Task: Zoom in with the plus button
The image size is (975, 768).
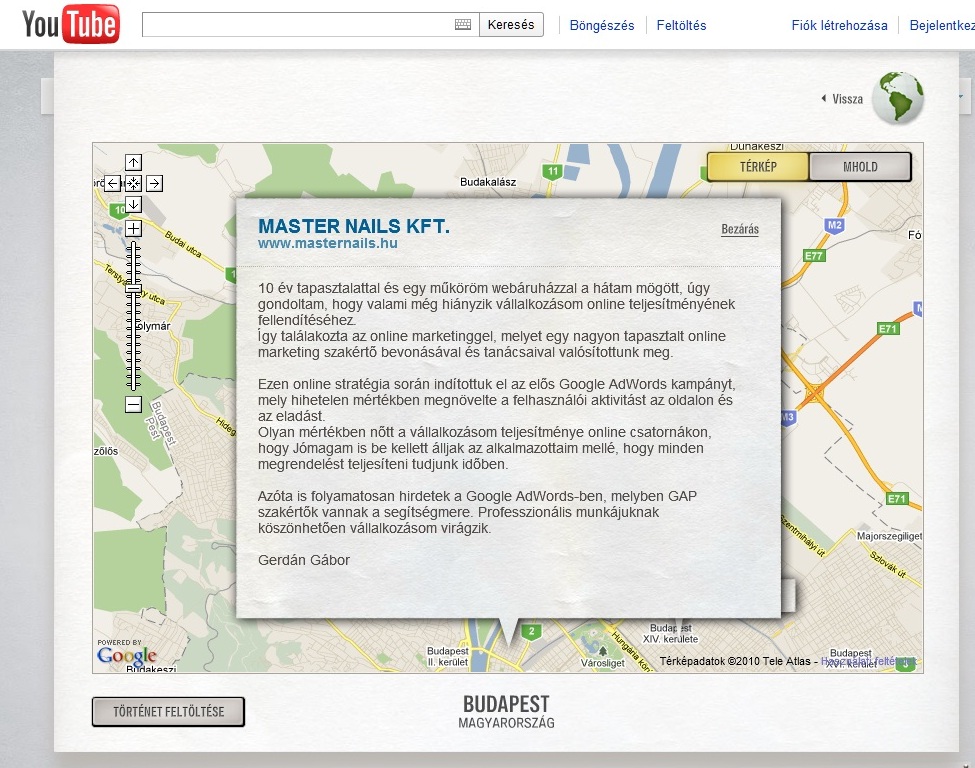Action: (133, 229)
